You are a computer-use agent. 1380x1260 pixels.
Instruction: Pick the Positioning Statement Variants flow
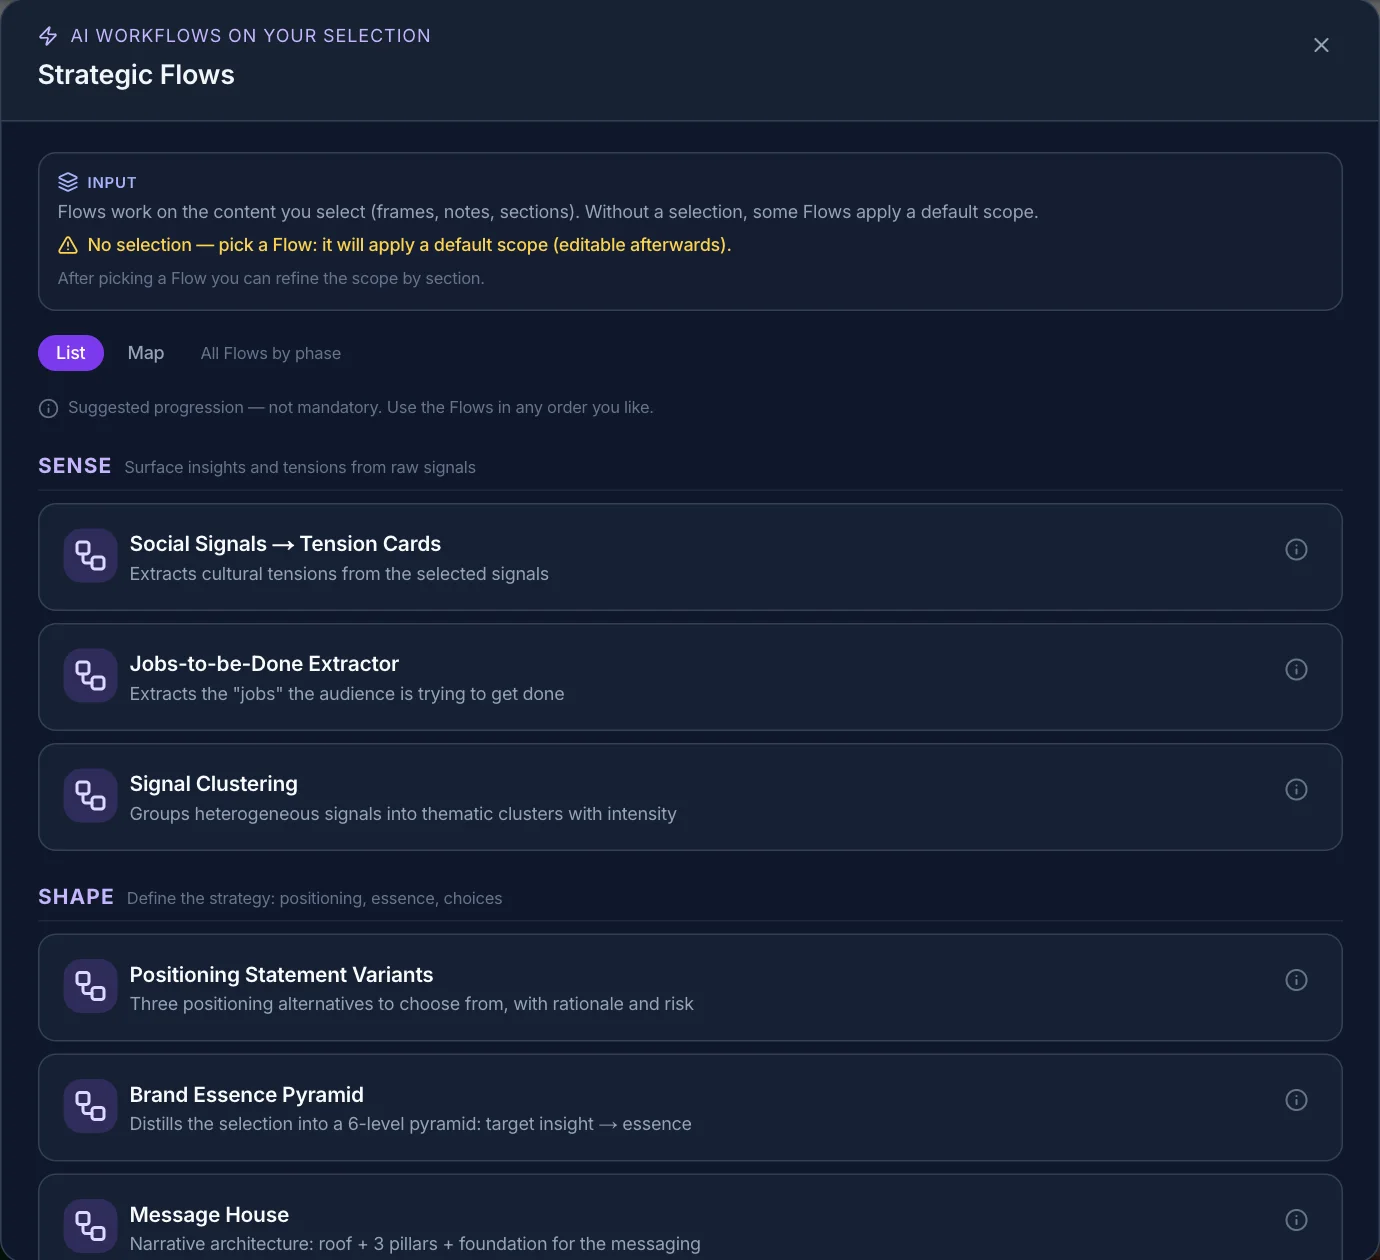click(x=690, y=988)
